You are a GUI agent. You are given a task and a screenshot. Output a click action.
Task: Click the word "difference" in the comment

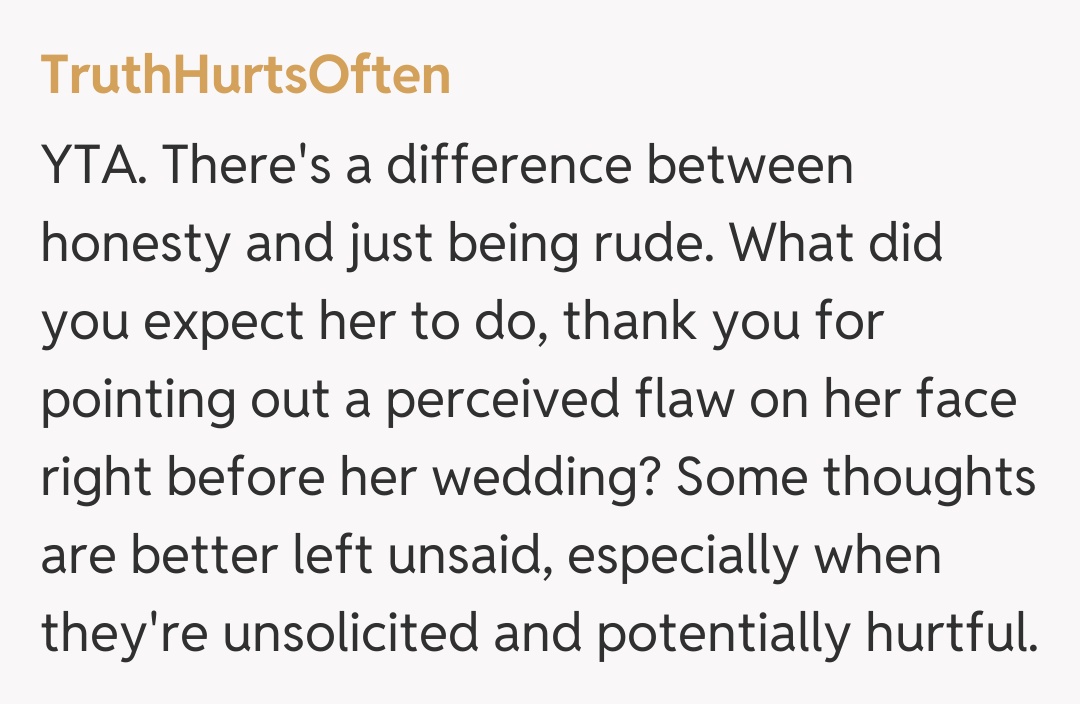(509, 166)
